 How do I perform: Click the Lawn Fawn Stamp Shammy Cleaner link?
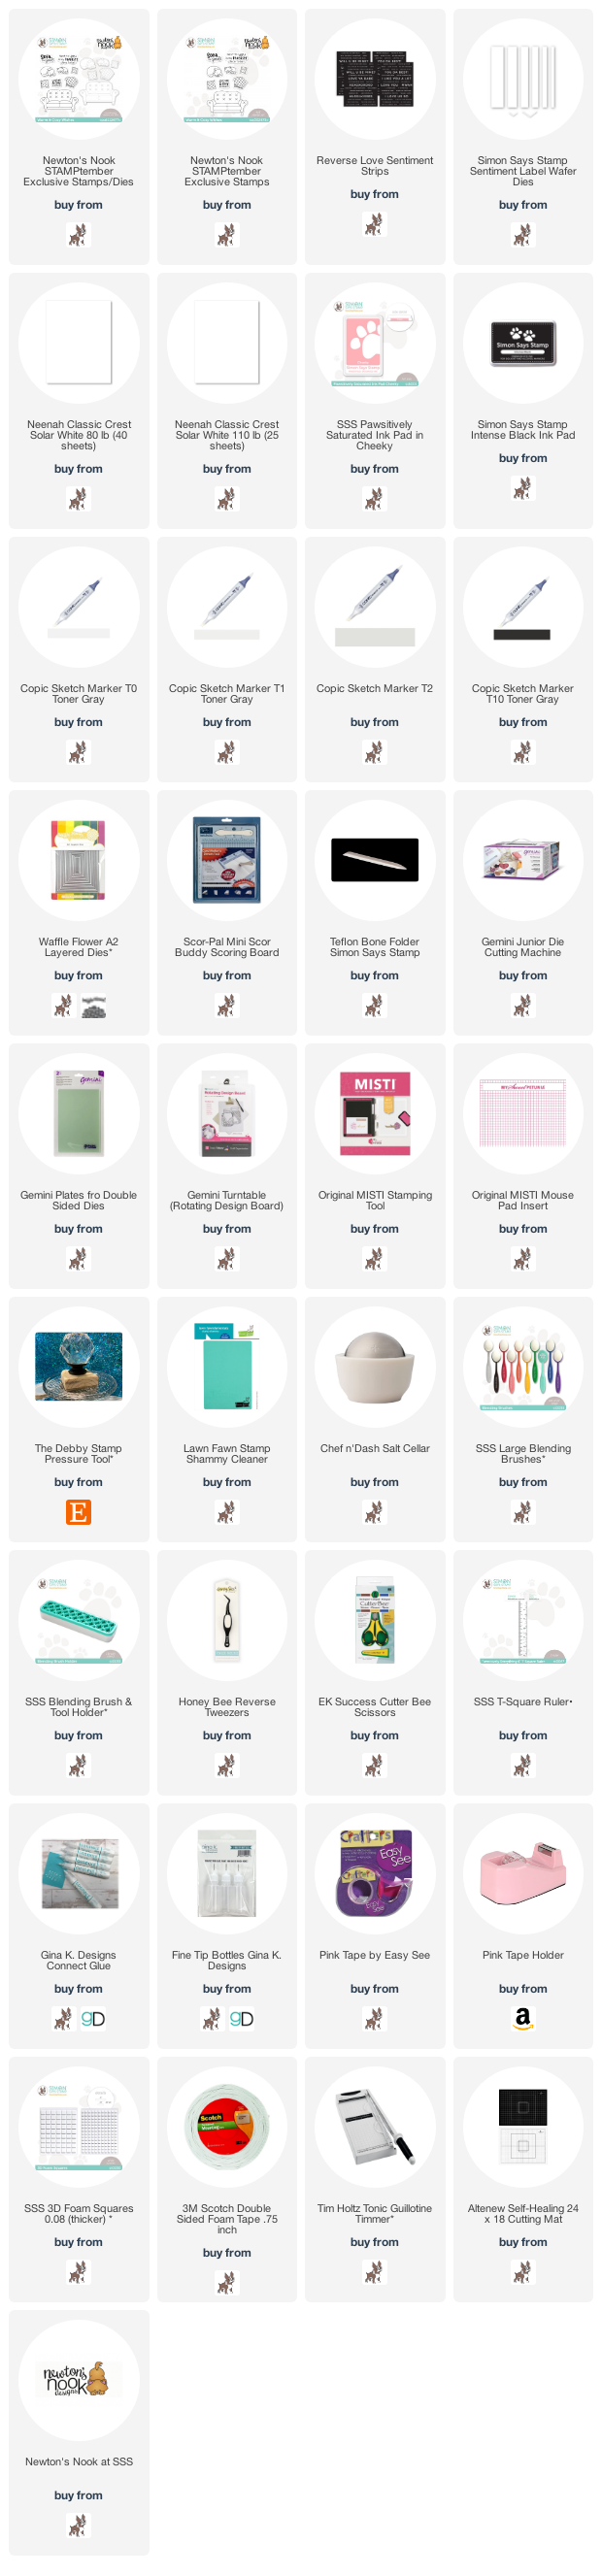(x=226, y=1454)
